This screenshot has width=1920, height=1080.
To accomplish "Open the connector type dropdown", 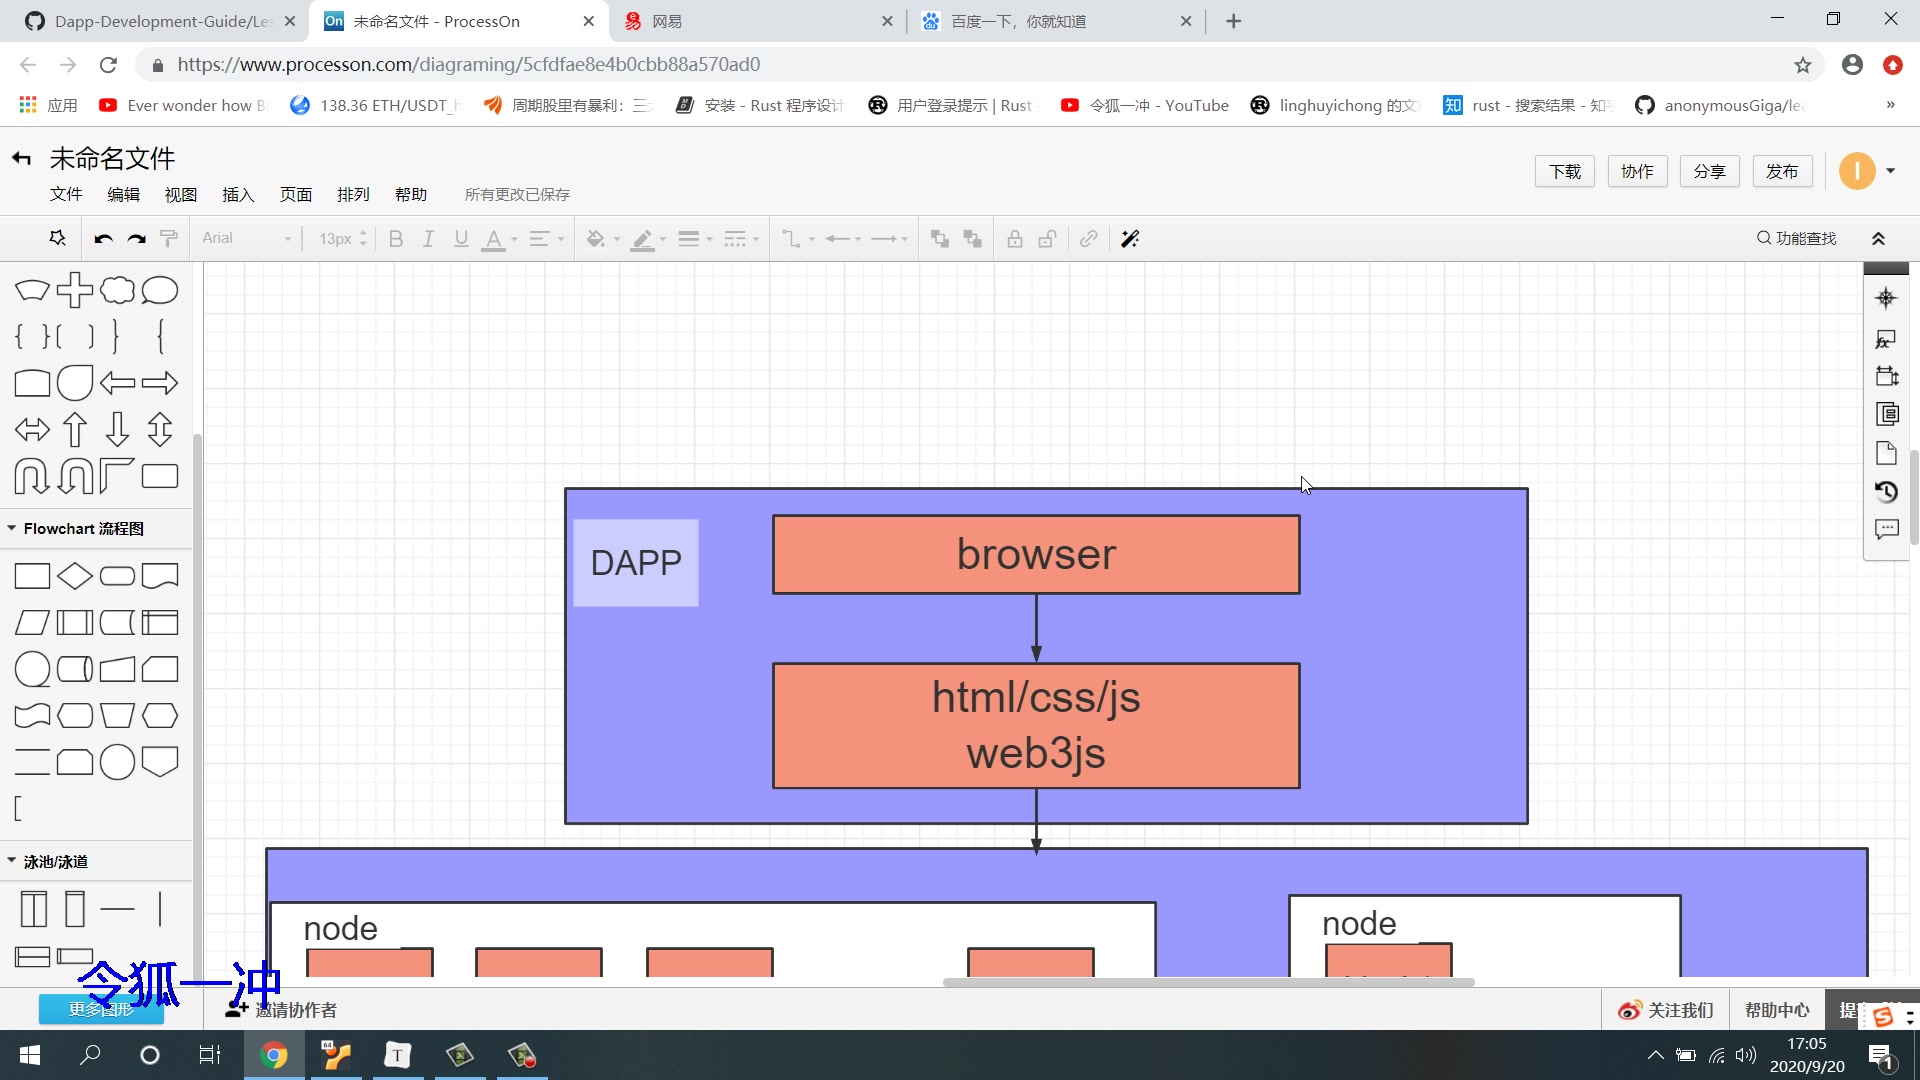I will pyautogui.click(x=798, y=239).
